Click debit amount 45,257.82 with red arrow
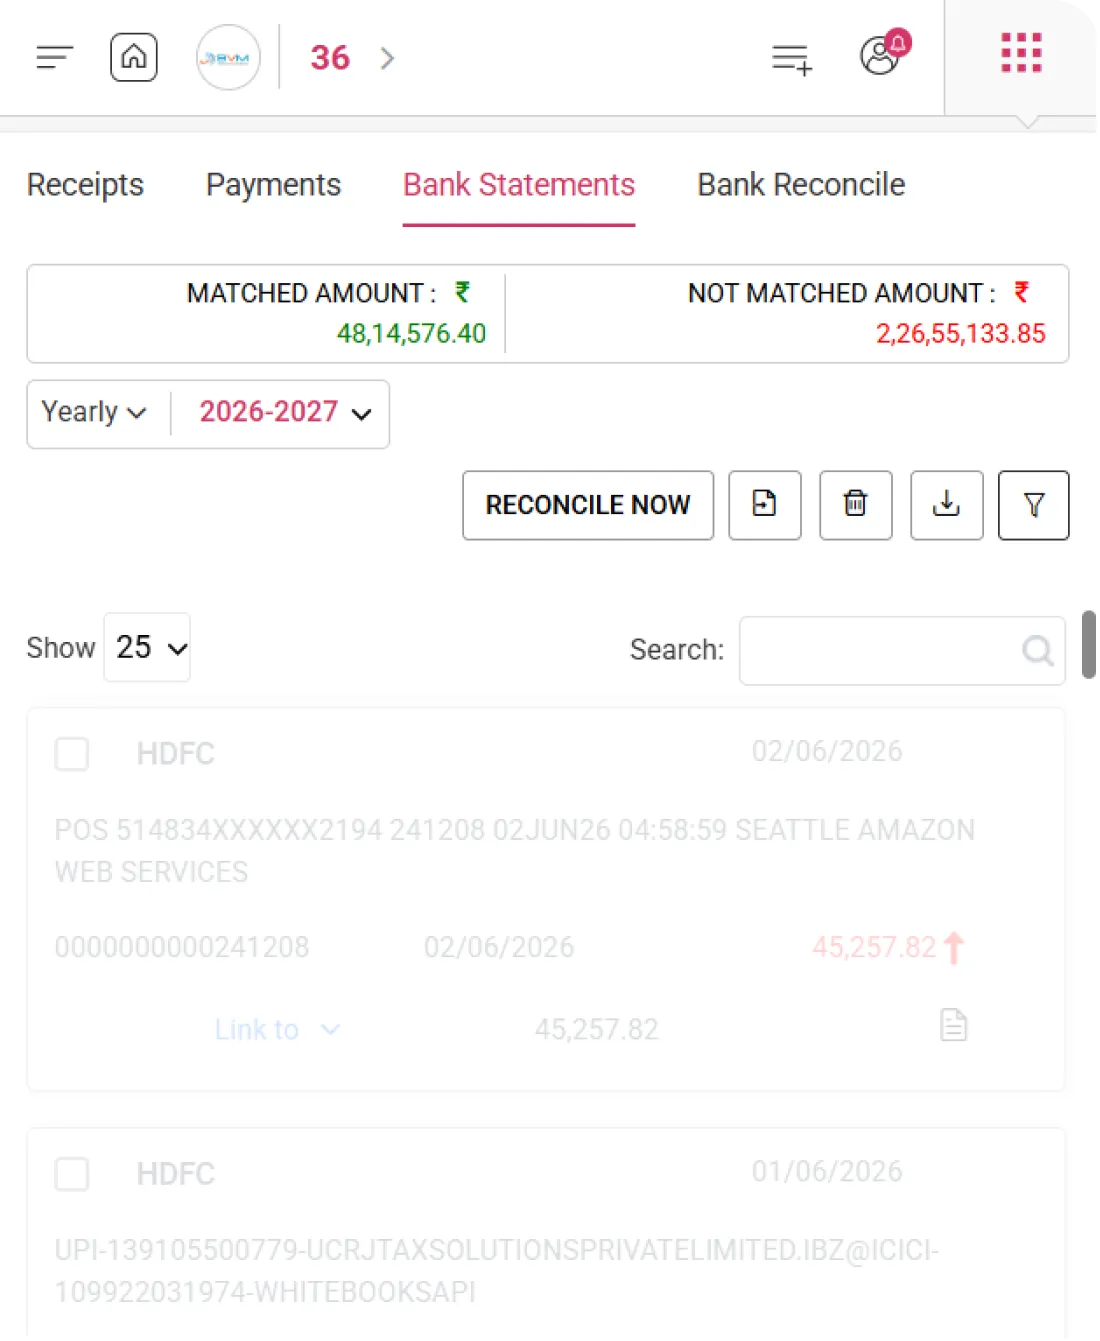1100x1341 pixels. point(889,947)
